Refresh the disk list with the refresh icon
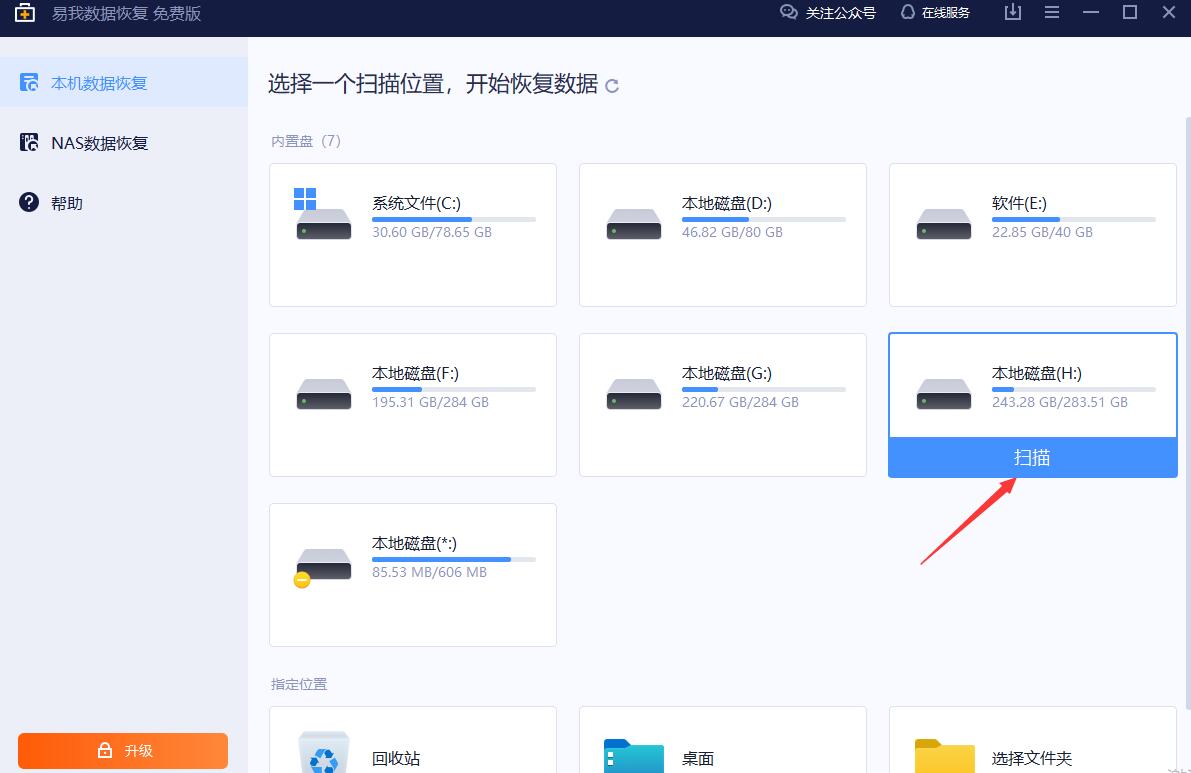This screenshot has width=1191, height=773. pyautogui.click(x=611, y=86)
